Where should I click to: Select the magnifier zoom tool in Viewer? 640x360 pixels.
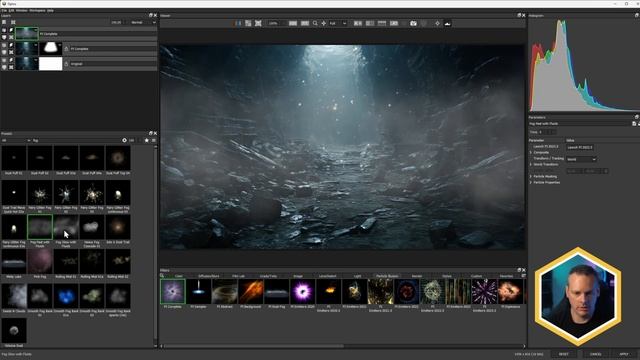pyautogui.click(x=315, y=23)
